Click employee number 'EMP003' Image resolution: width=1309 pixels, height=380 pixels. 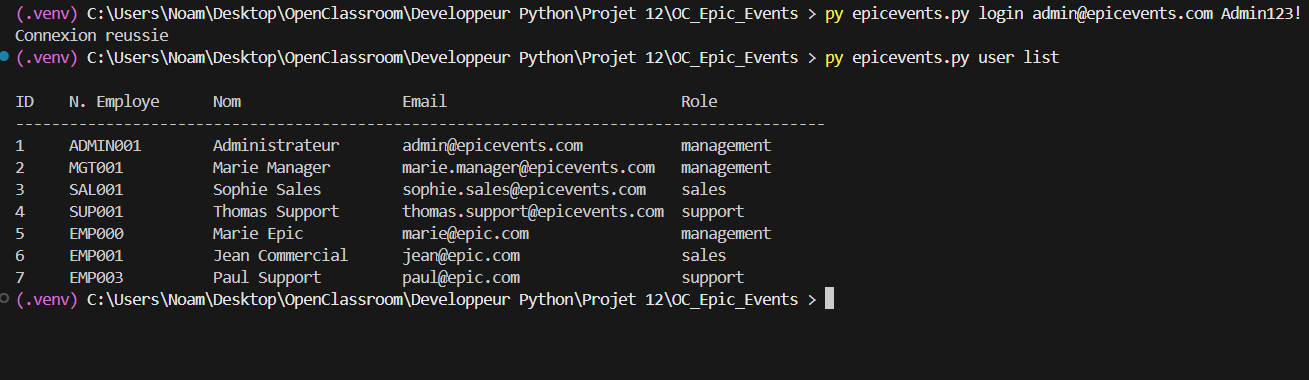[96, 278]
